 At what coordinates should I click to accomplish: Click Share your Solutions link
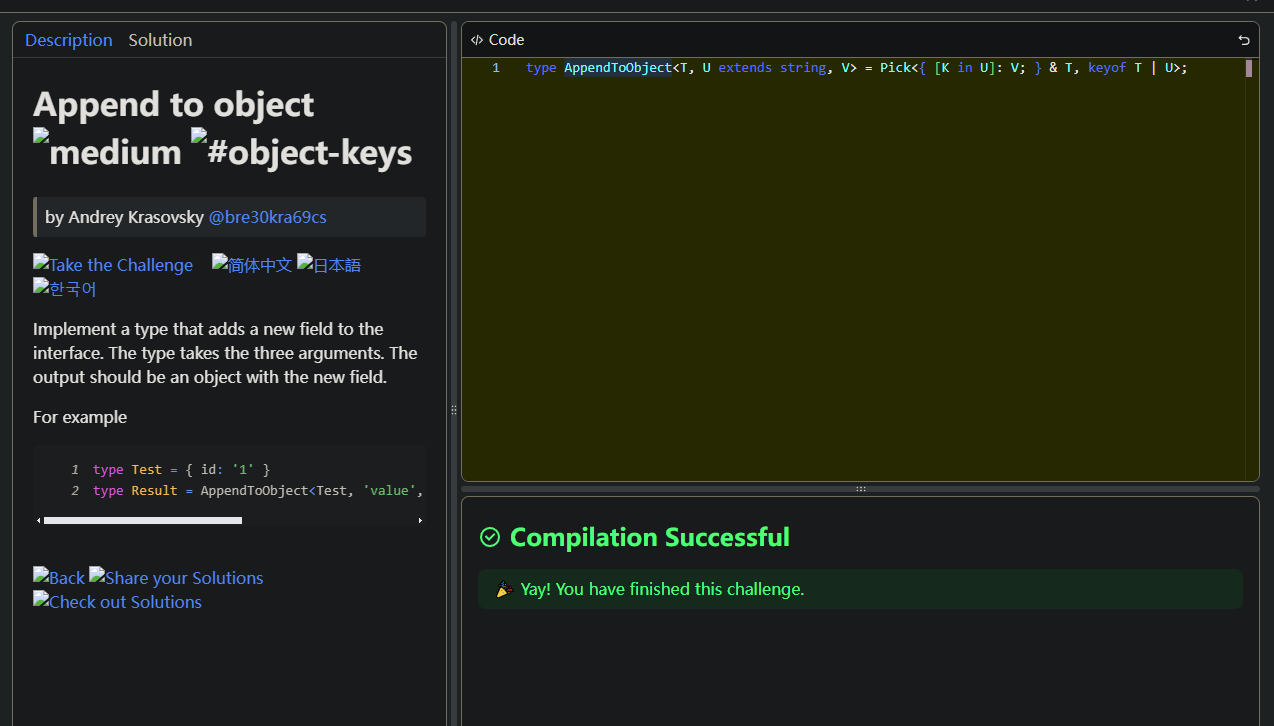(176, 577)
